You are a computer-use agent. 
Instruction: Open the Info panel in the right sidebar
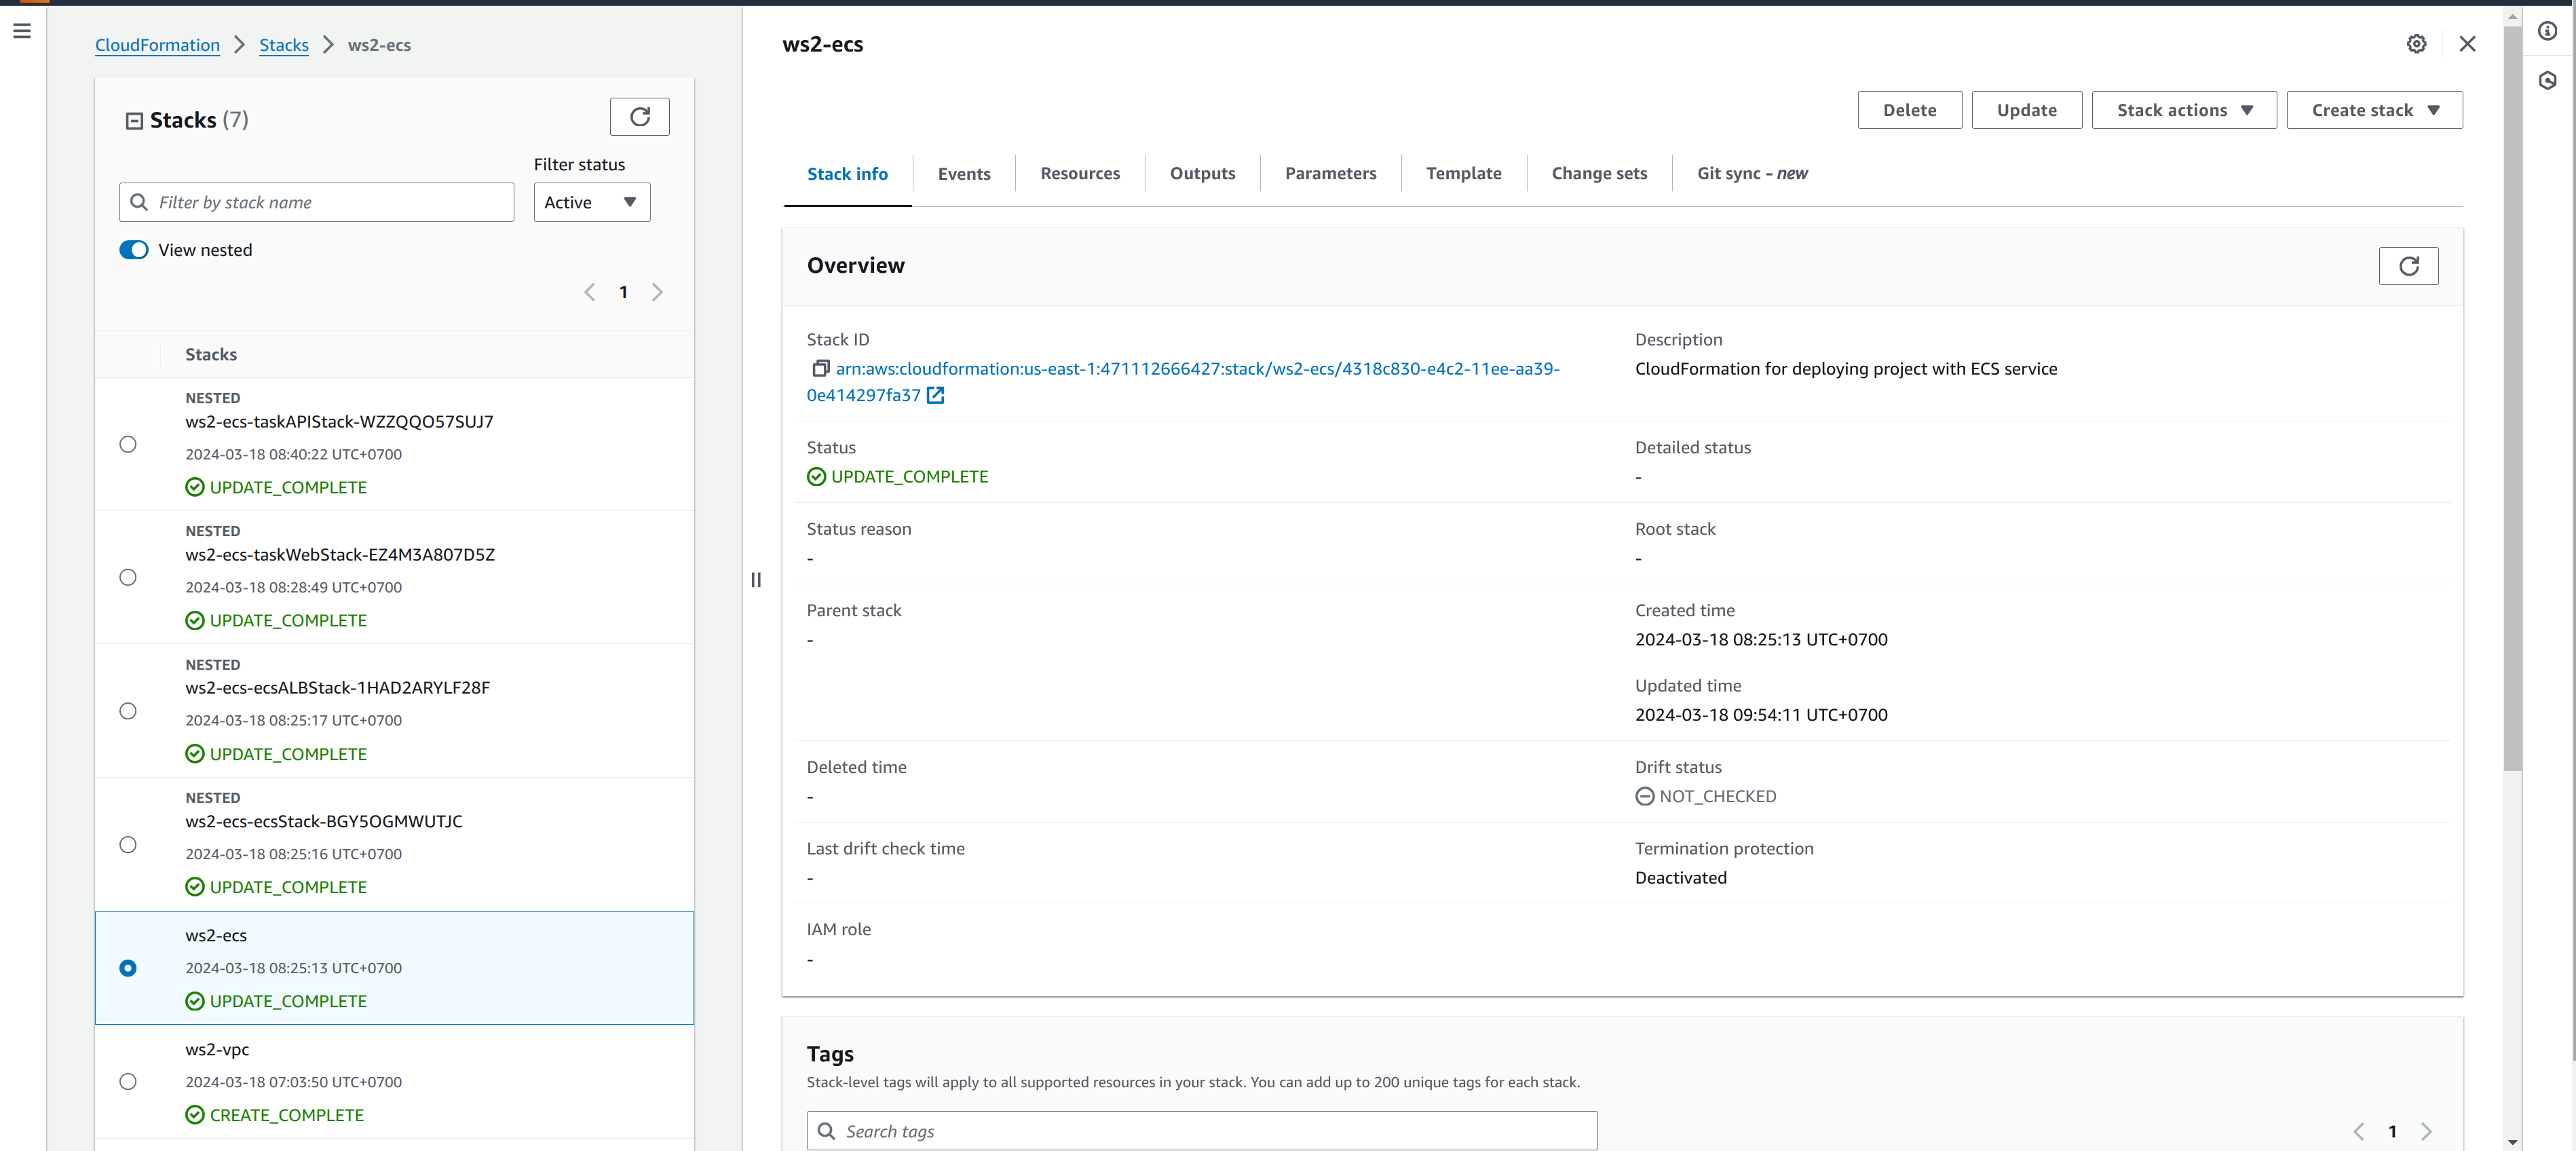(x=2548, y=31)
